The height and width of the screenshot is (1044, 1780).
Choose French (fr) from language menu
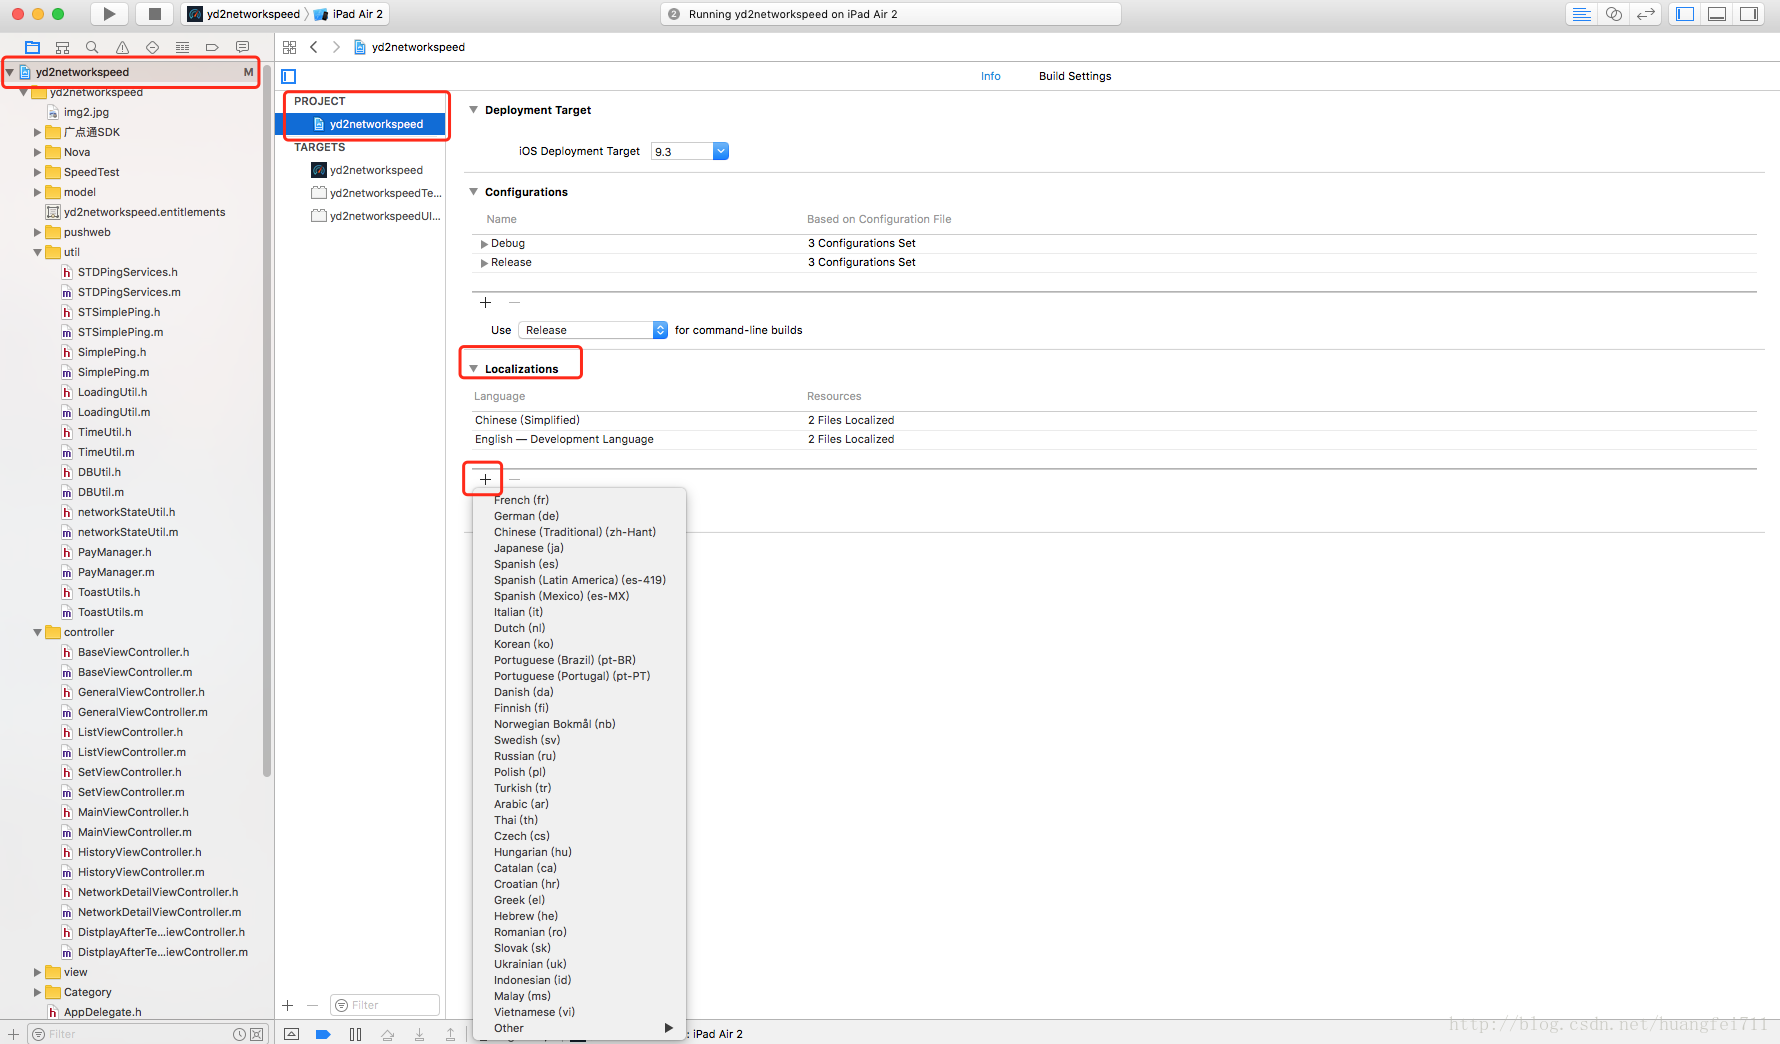(579, 500)
